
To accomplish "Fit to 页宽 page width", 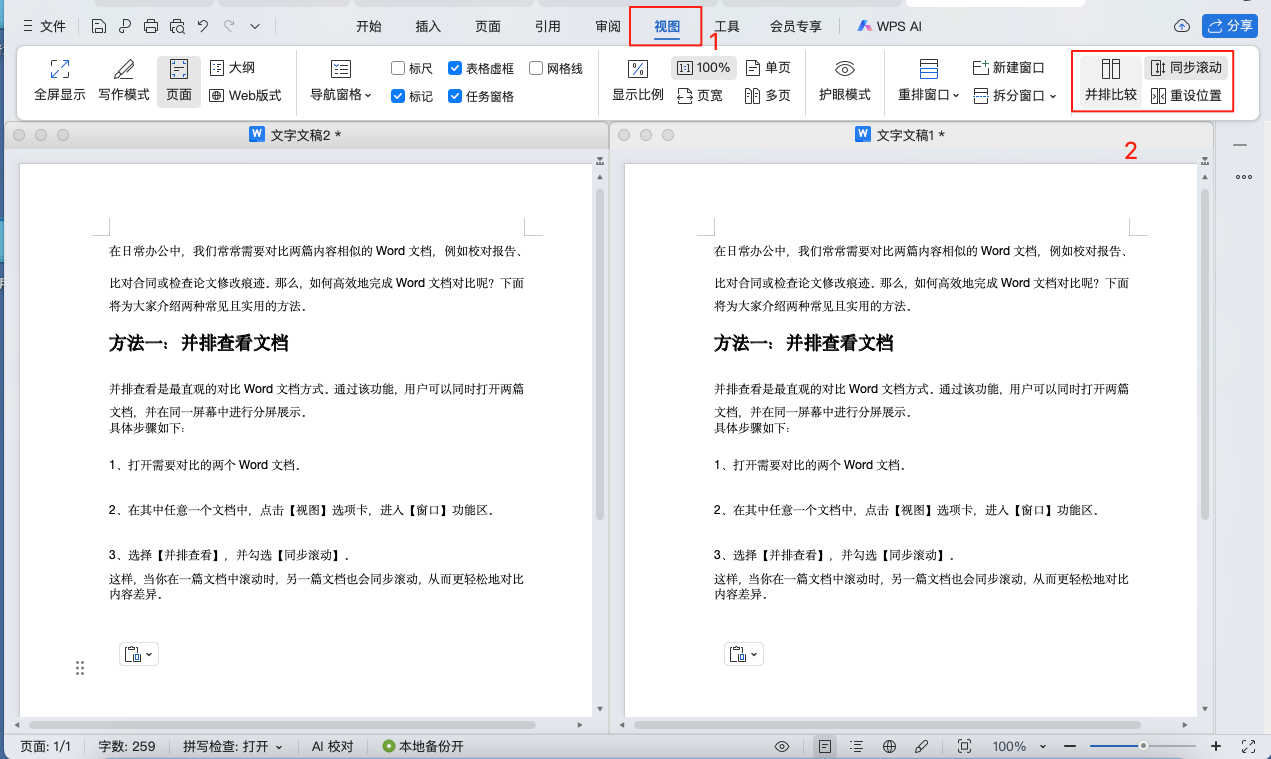I will pos(700,96).
